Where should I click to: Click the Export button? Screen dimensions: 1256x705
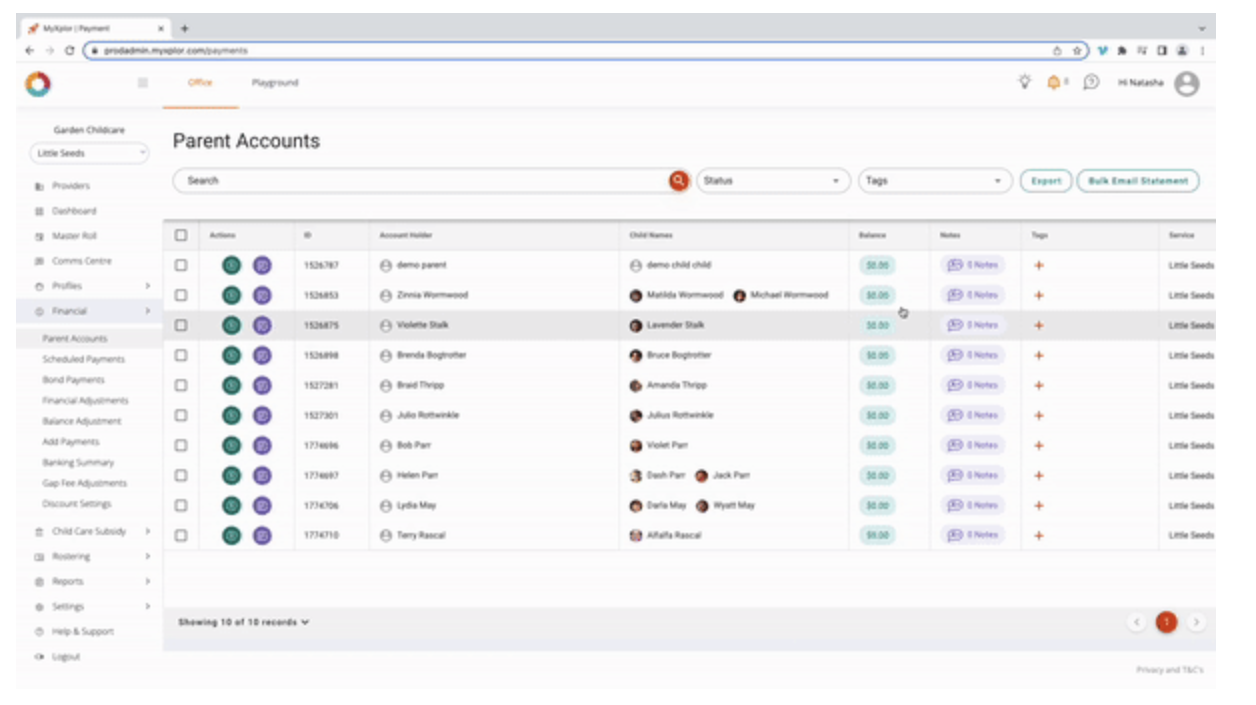point(1046,181)
